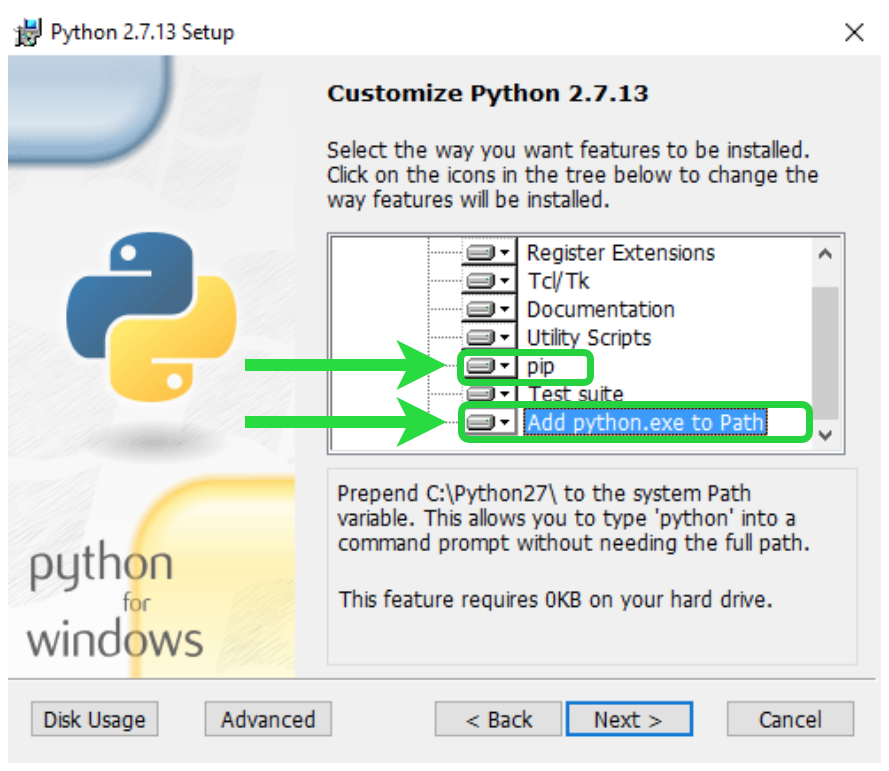The image size is (889, 771).
Task: Click the Add python.exe to Path drive icon
Action: point(481,422)
